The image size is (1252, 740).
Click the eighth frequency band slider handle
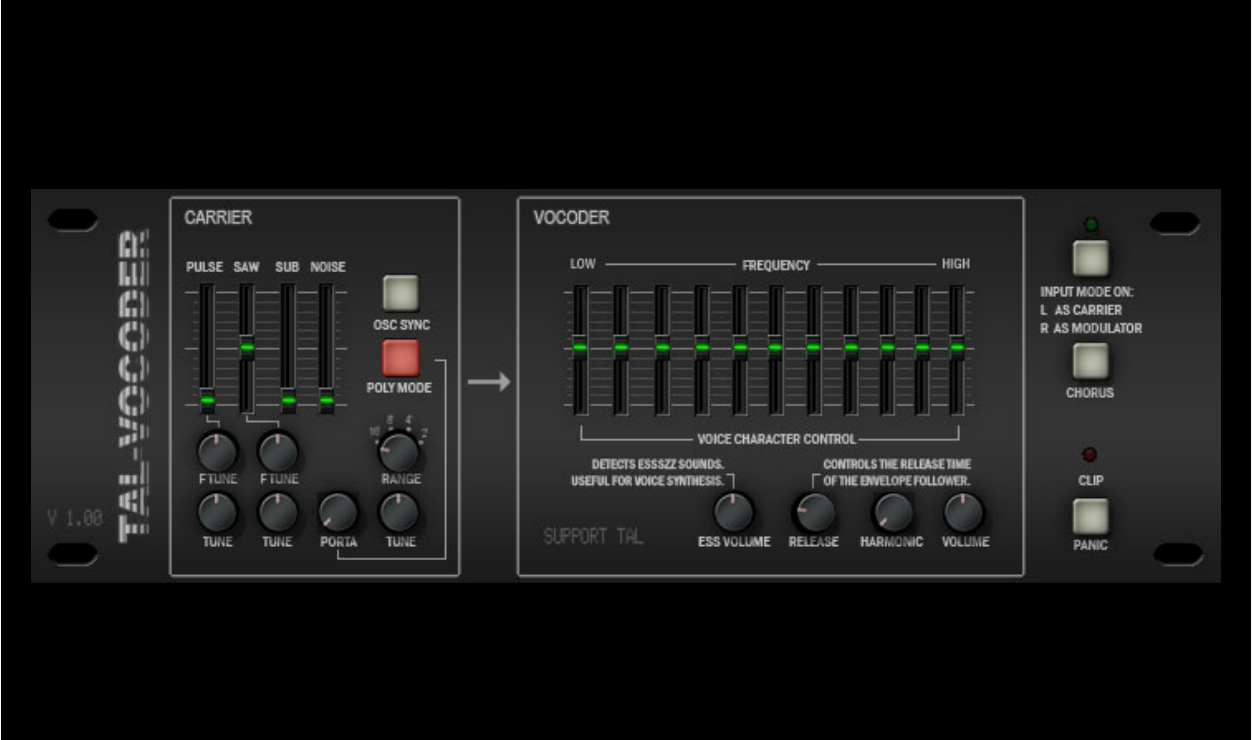pyautogui.click(x=850, y=348)
